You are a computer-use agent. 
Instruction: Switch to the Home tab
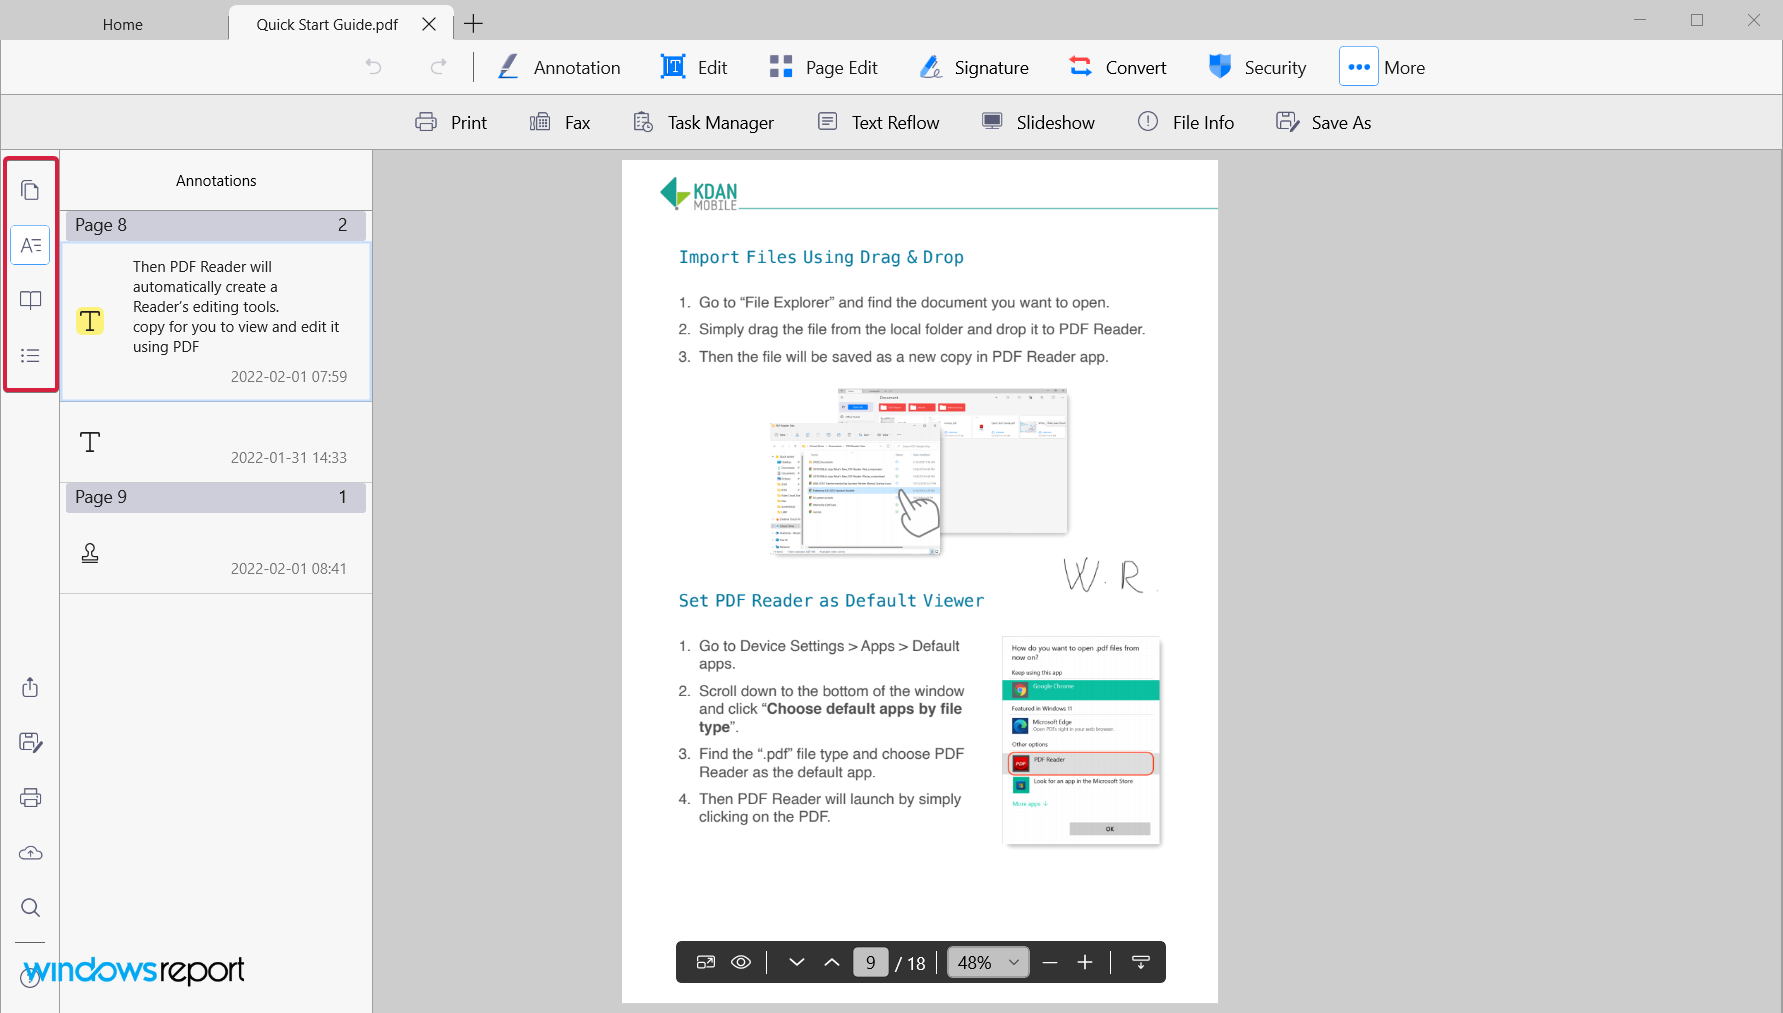click(x=123, y=24)
